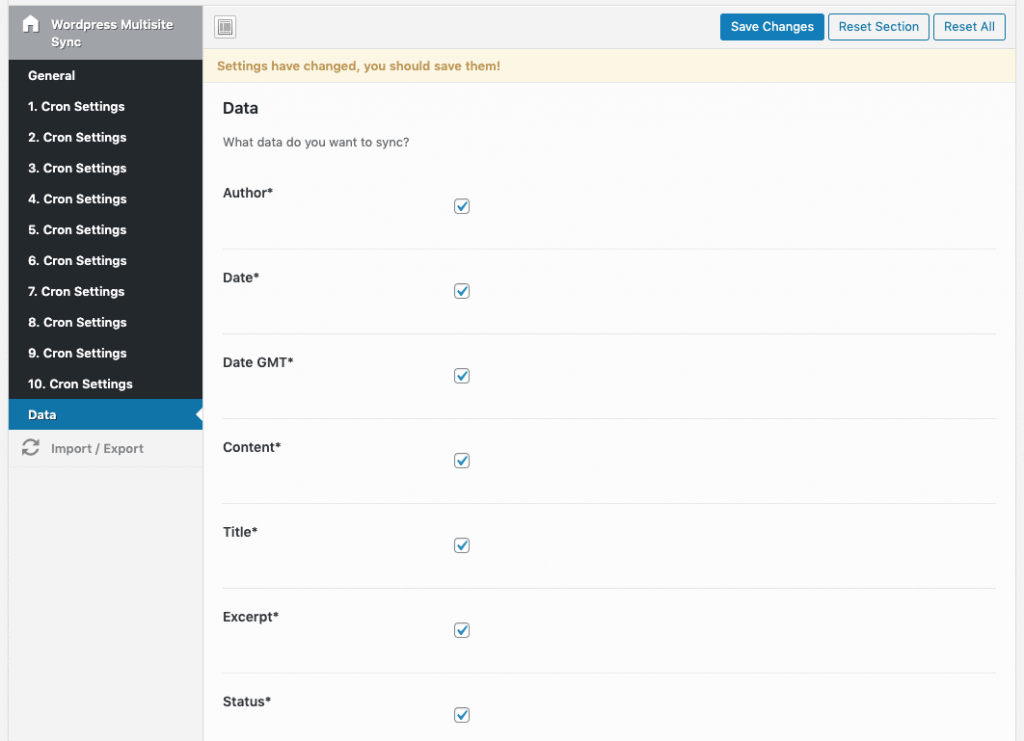
Task: Toggle the Title checkbox
Action: click(x=462, y=546)
